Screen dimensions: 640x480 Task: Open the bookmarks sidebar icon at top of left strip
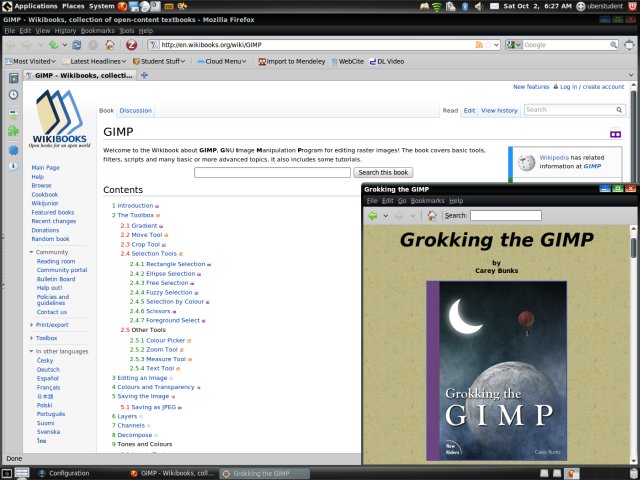[x=13, y=78]
